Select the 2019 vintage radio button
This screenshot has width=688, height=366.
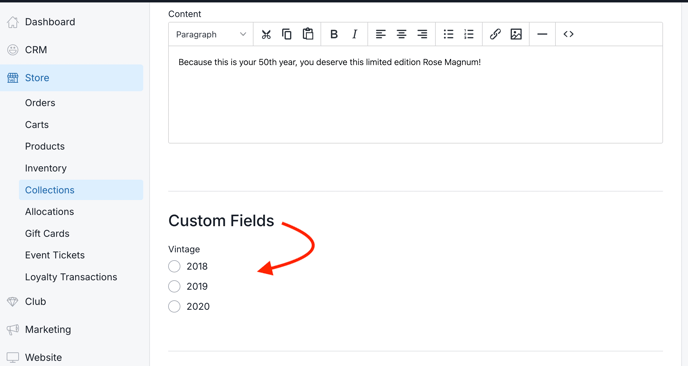(174, 287)
